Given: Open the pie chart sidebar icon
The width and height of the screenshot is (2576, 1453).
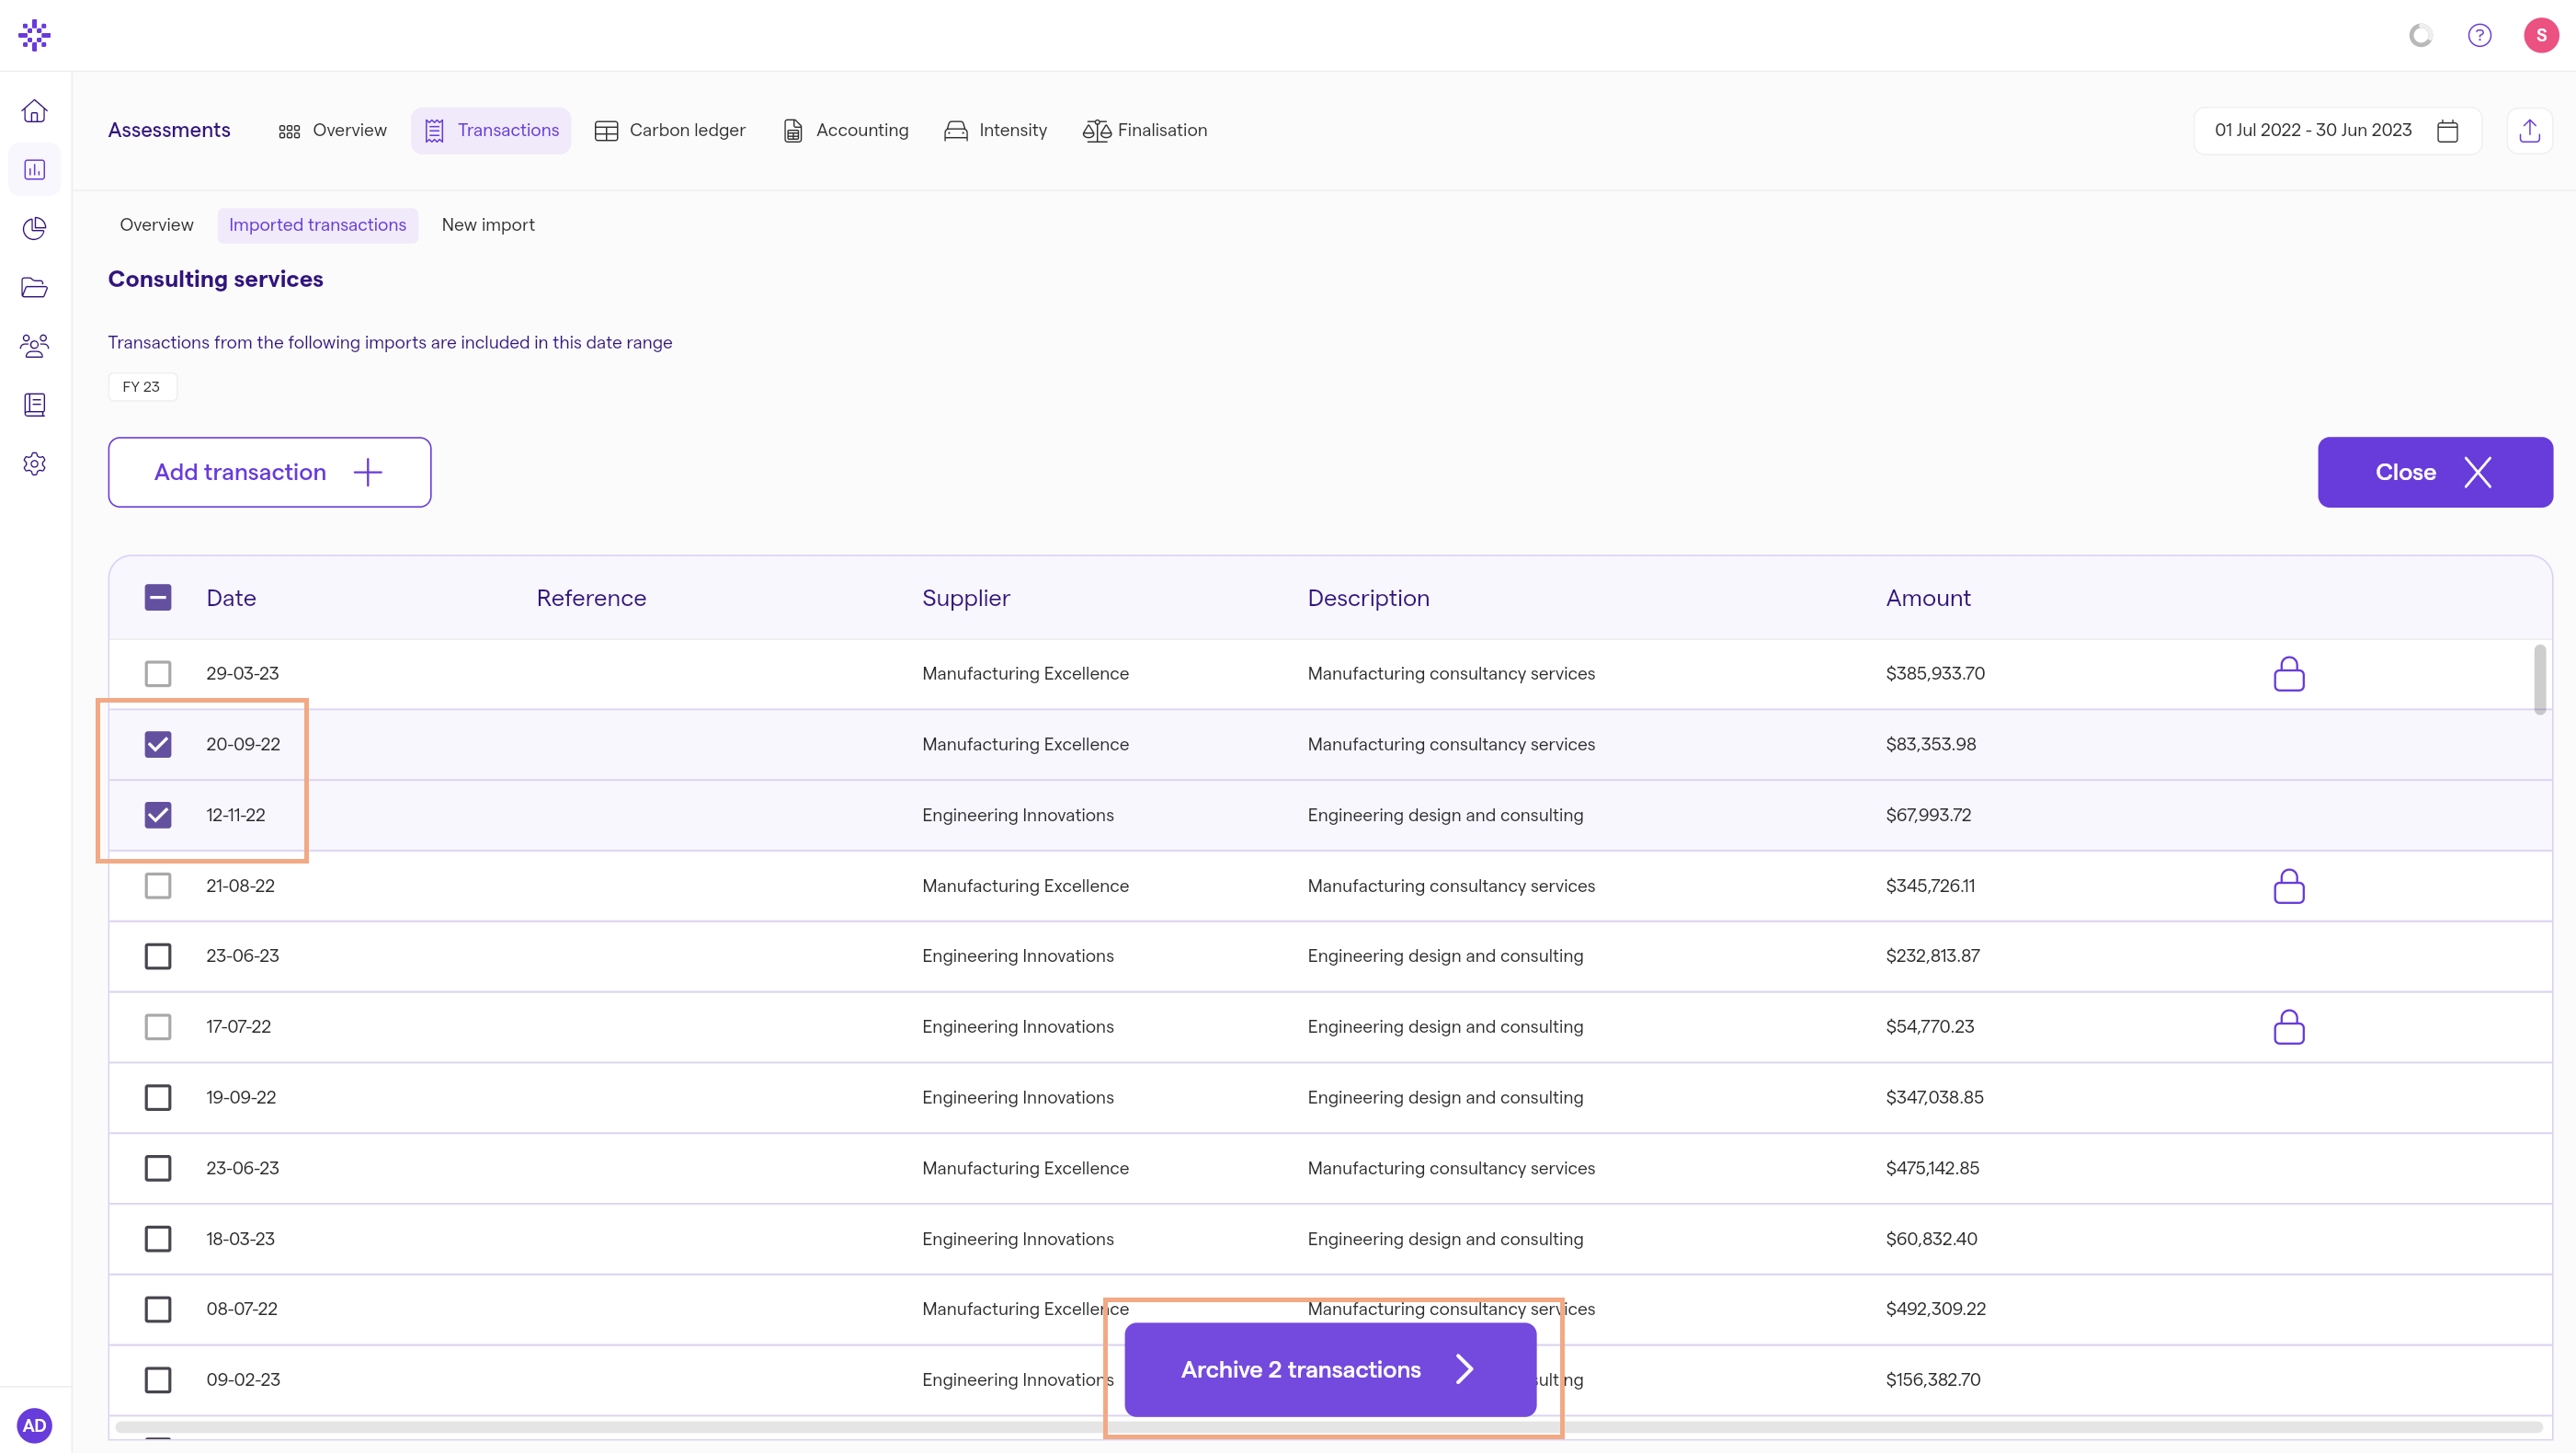Looking at the screenshot, I should (x=35, y=229).
